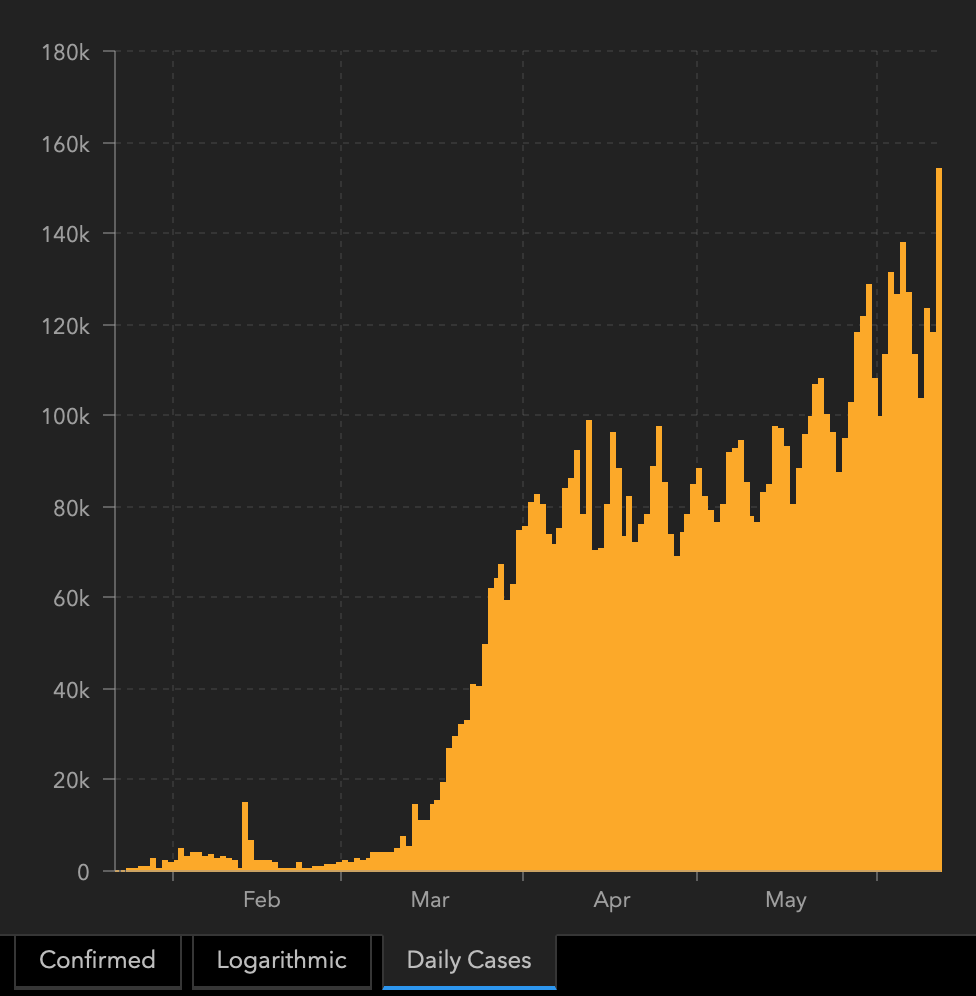Screen dimensions: 976x996
Task: Click the tallest bar at the chart's end
Action: point(939,520)
